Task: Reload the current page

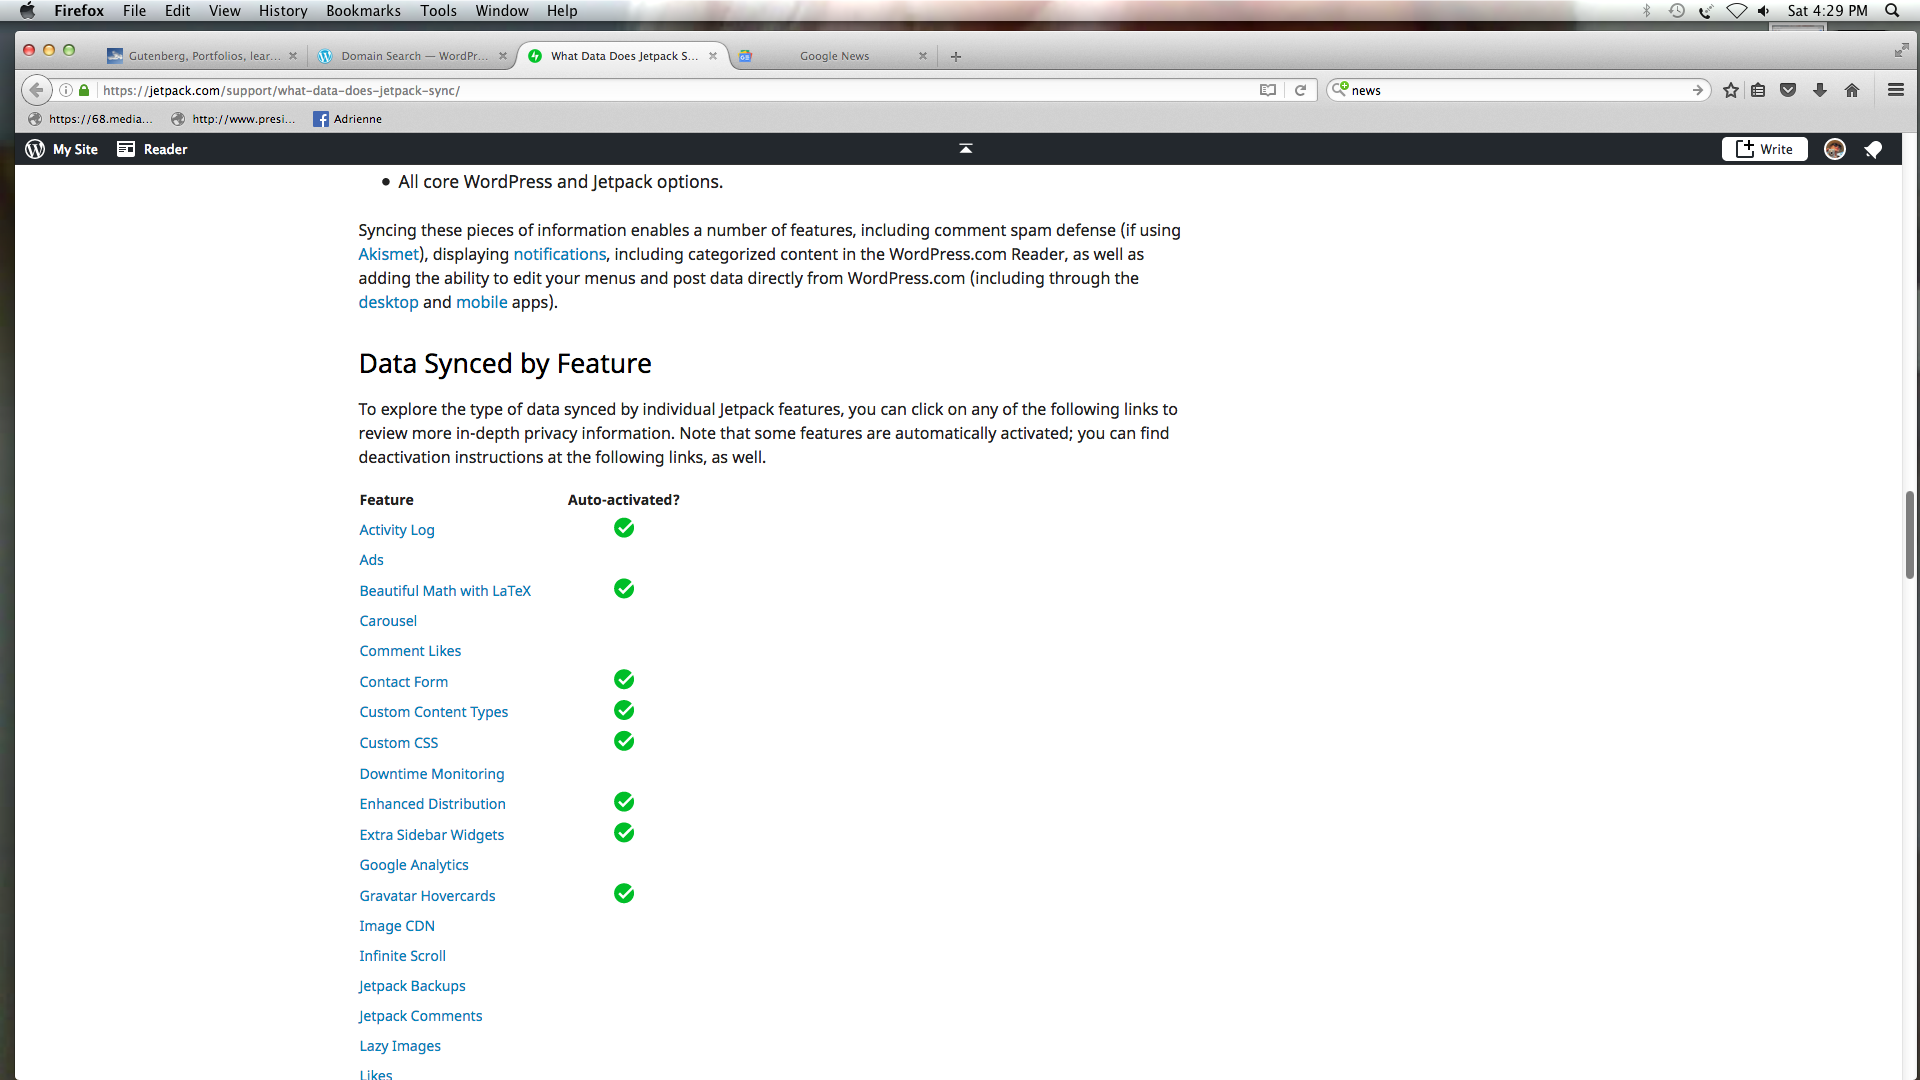Action: (1300, 90)
